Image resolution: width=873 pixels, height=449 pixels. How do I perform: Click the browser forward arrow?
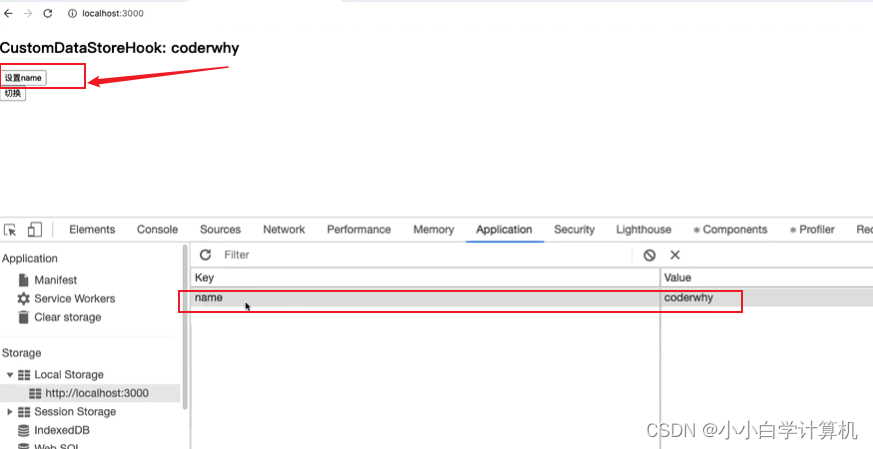pos(28,13)
